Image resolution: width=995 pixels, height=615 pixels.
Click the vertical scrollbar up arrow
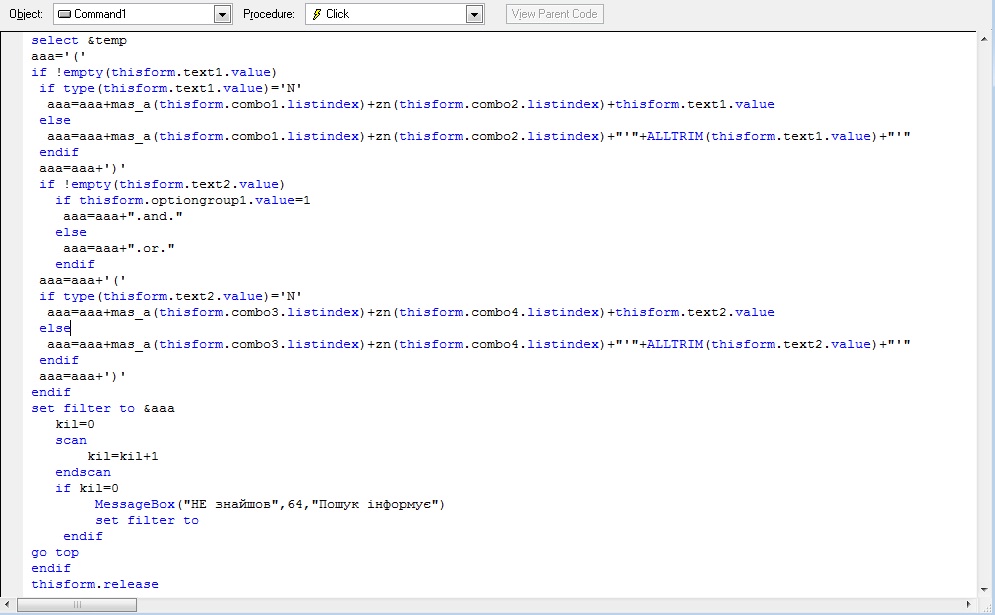point(985,39)
